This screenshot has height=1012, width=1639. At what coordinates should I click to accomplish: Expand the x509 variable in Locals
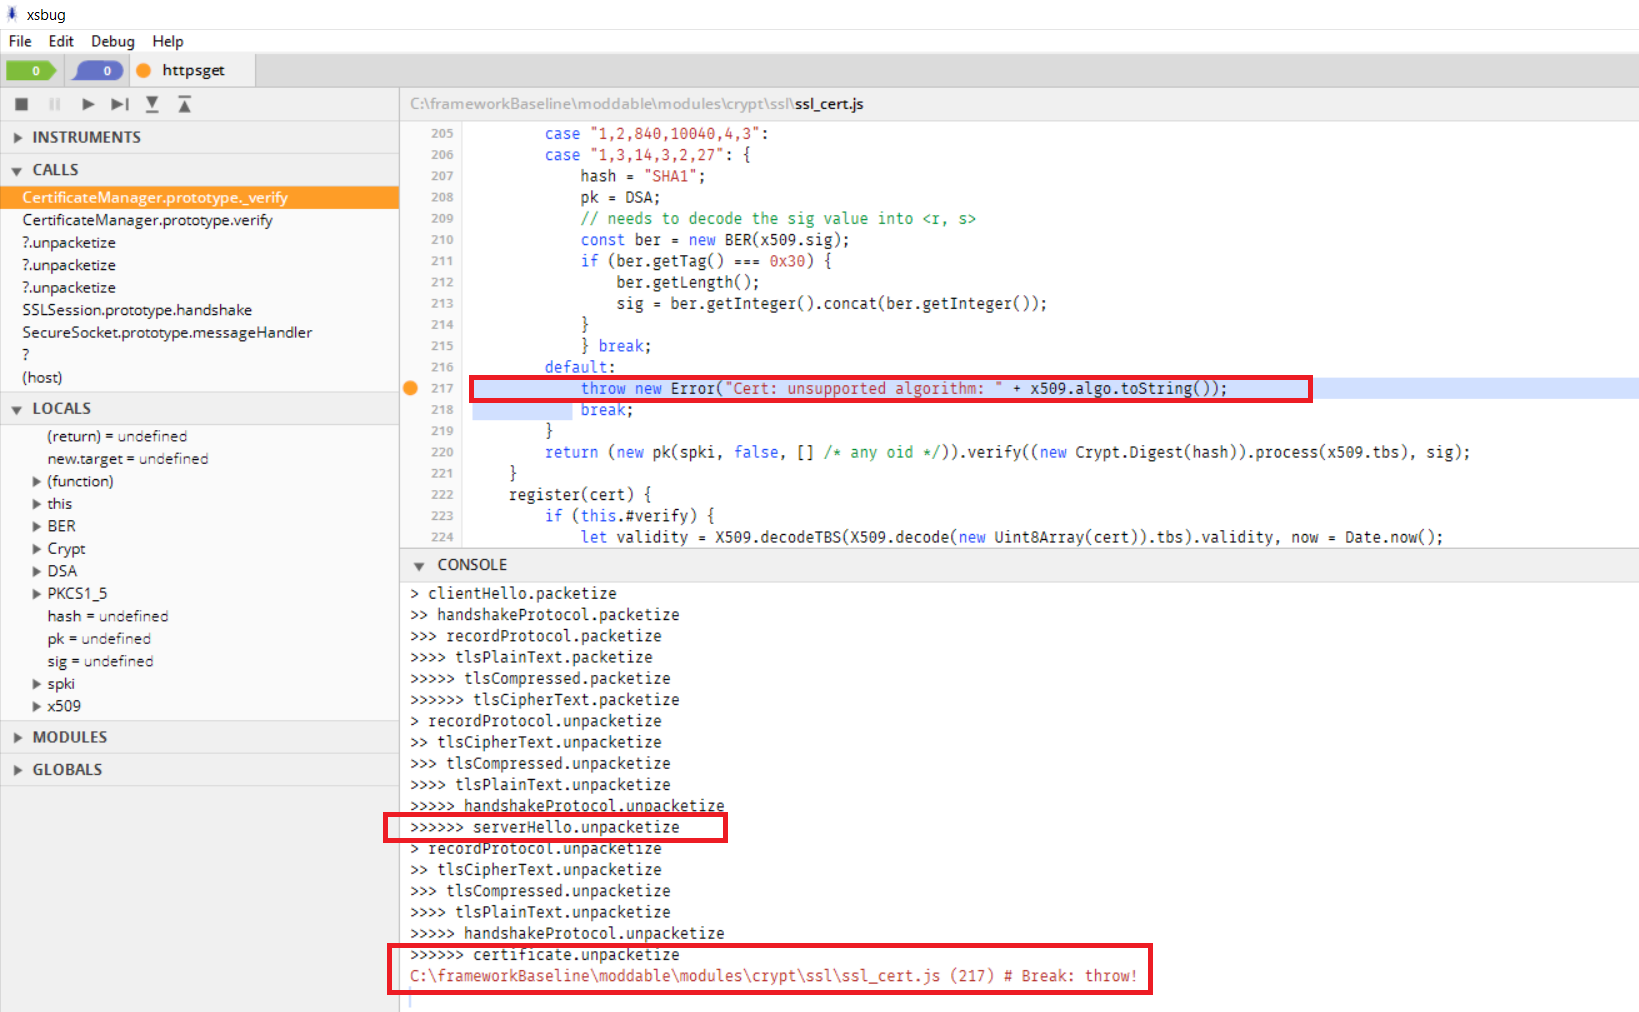point(38,706)
